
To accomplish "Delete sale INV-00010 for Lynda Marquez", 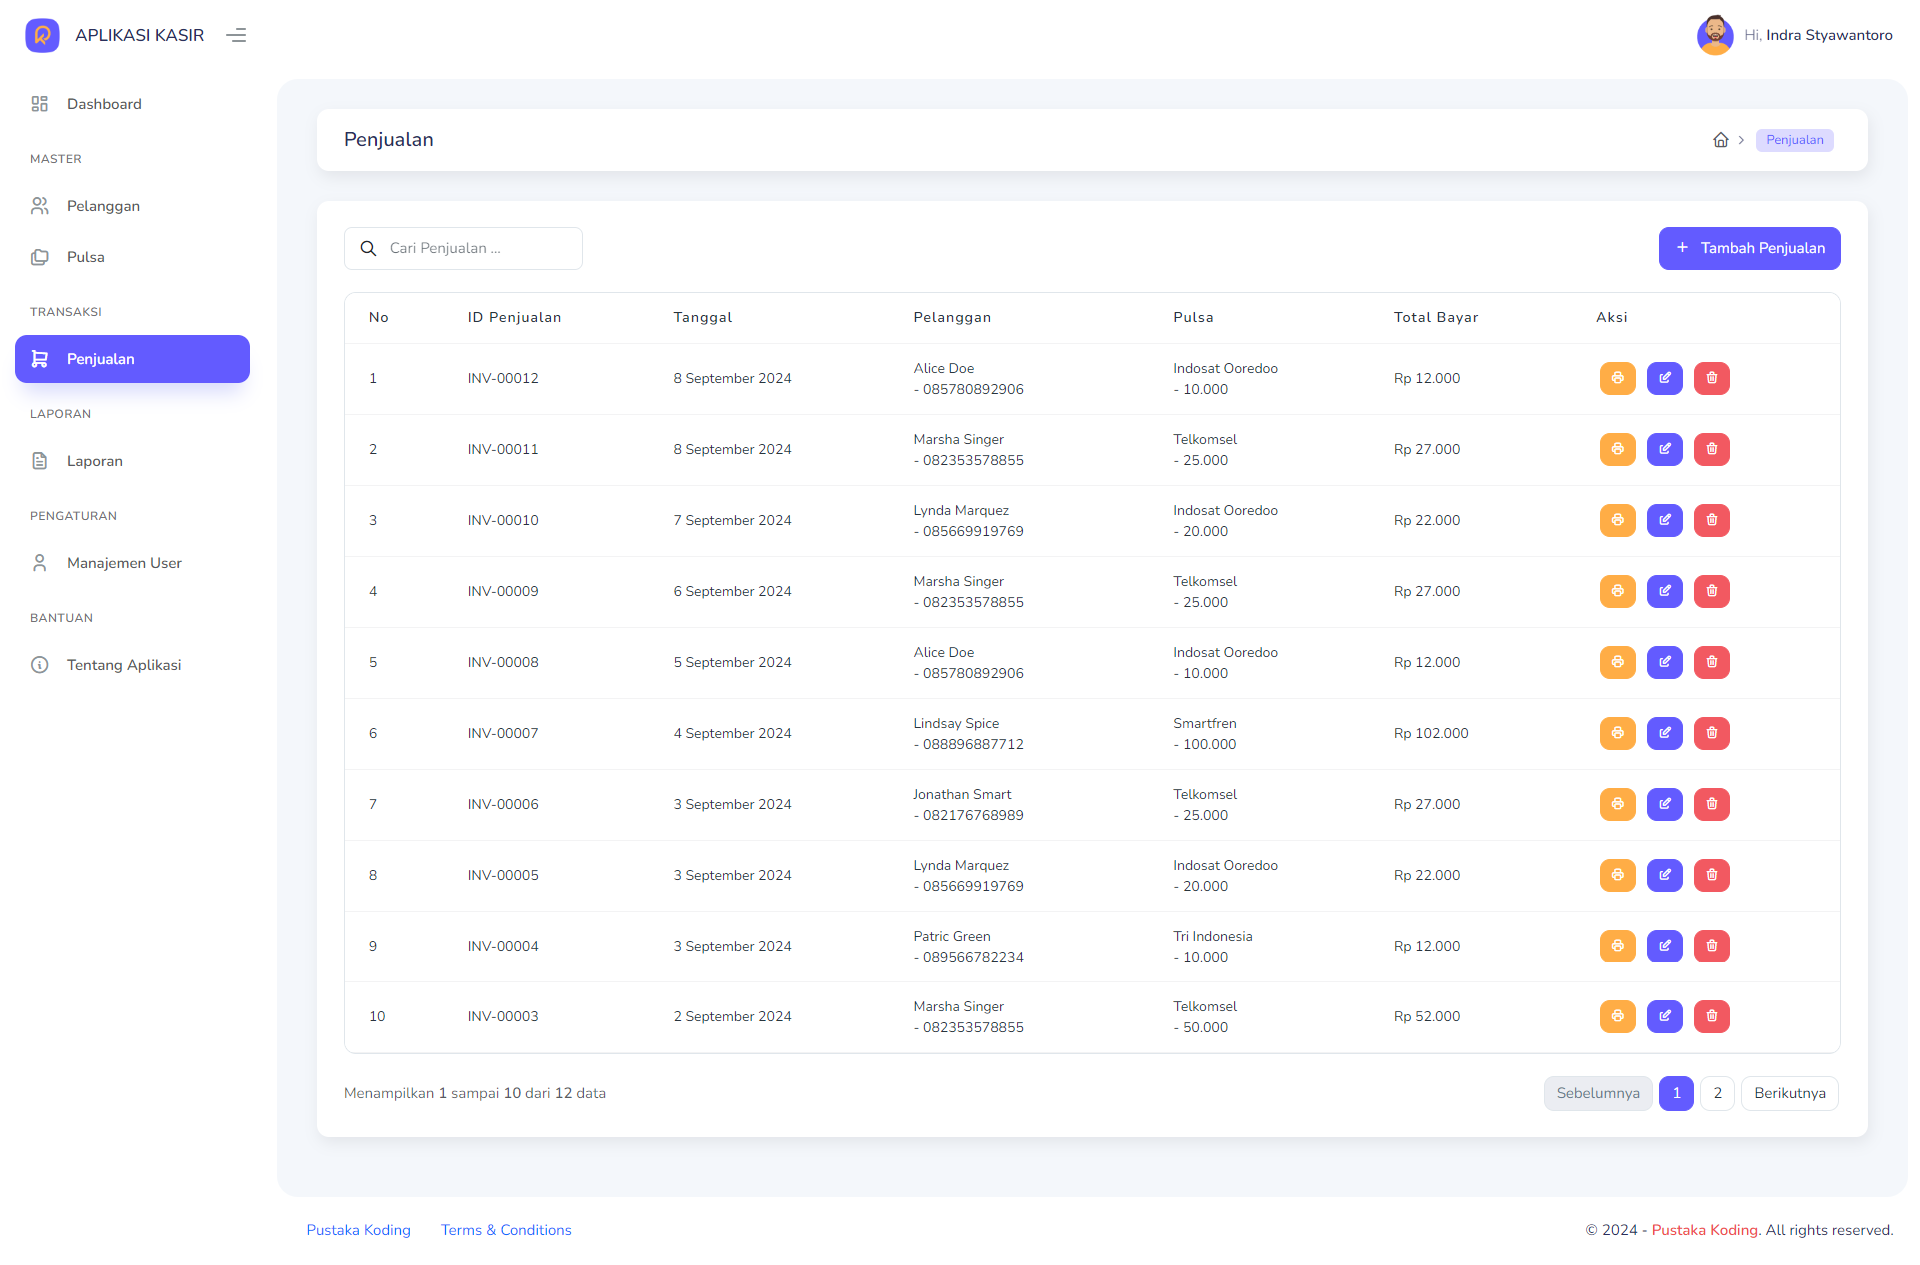I will 1711,520.
